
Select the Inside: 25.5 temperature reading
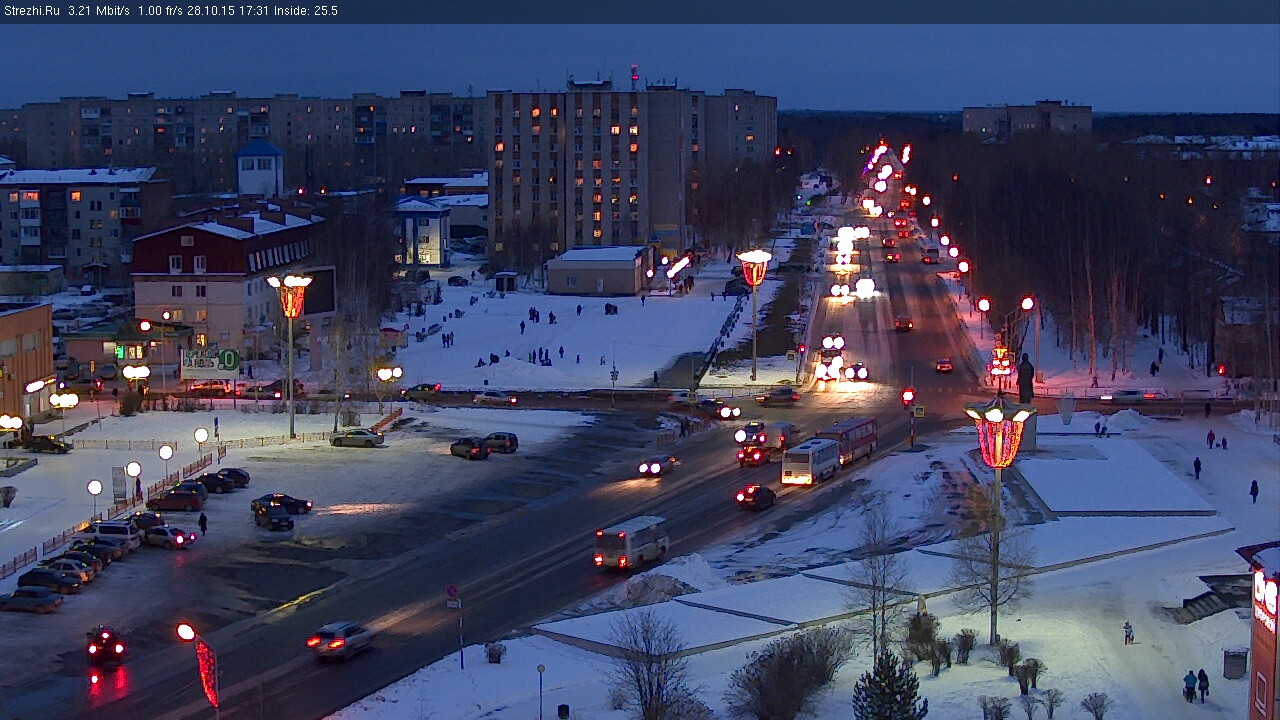point(305,11)
